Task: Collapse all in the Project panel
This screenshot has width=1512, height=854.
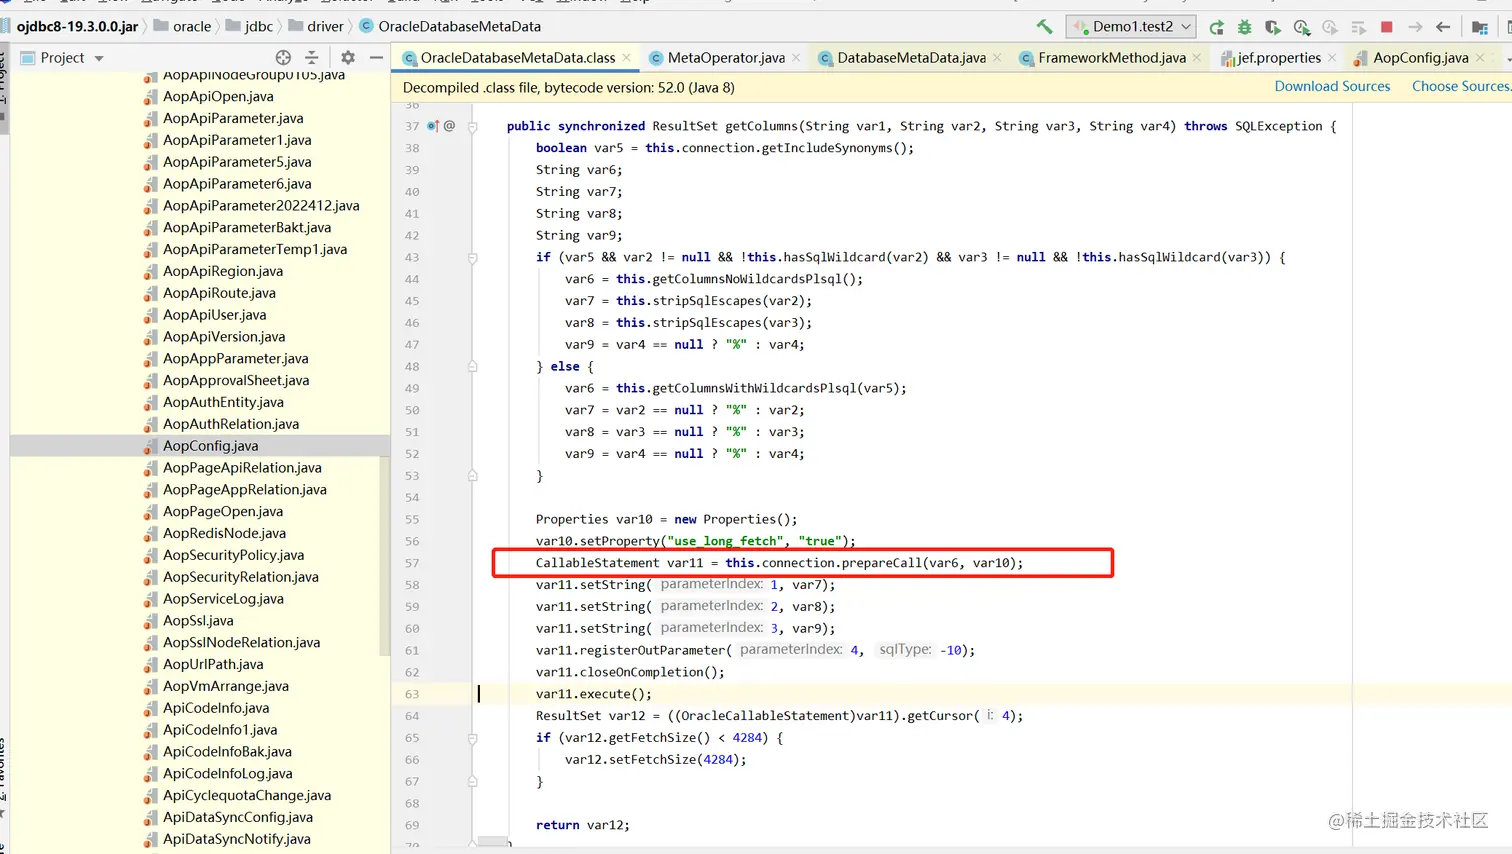Action: [311, 58]
